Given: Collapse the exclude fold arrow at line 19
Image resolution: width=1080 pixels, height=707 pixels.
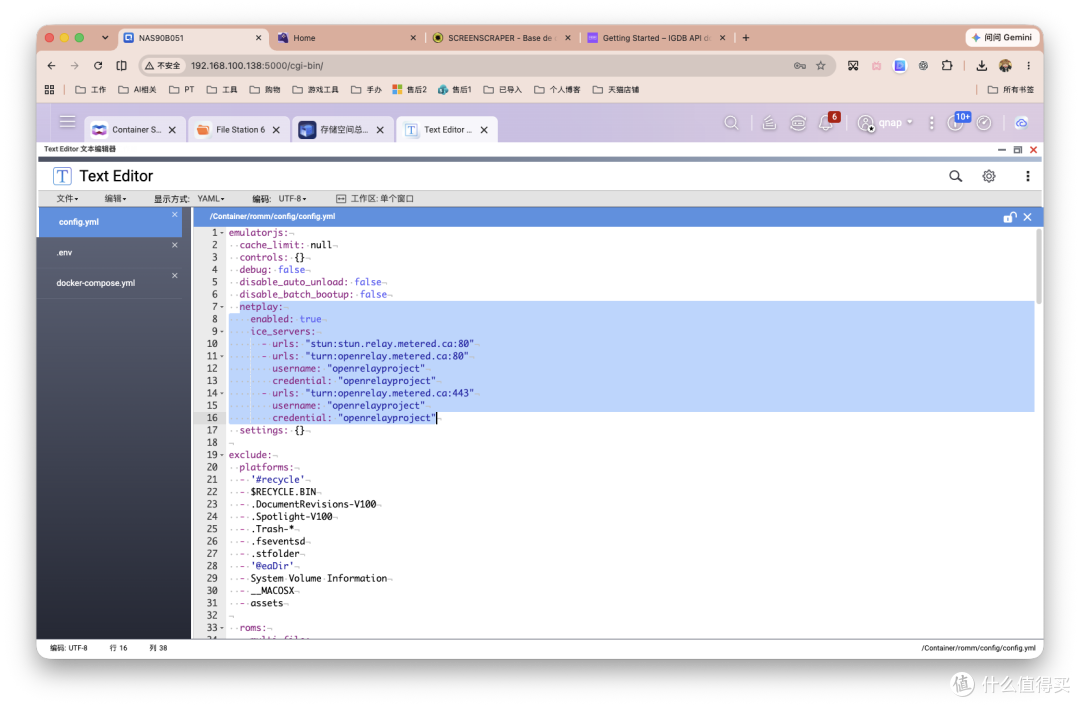Looking at the screenshot, I should [222, 455].
